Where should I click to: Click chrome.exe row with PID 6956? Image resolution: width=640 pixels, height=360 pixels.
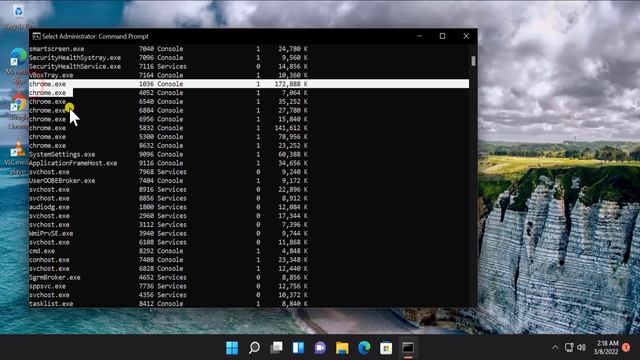click(x=168, y=119)
